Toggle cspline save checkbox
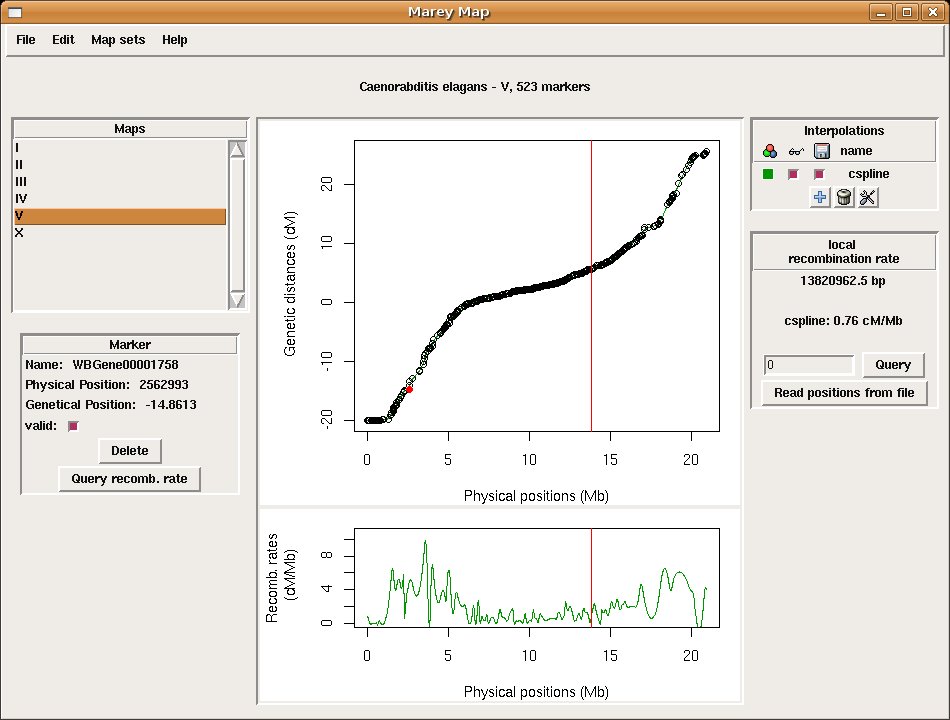 [819, 174]
